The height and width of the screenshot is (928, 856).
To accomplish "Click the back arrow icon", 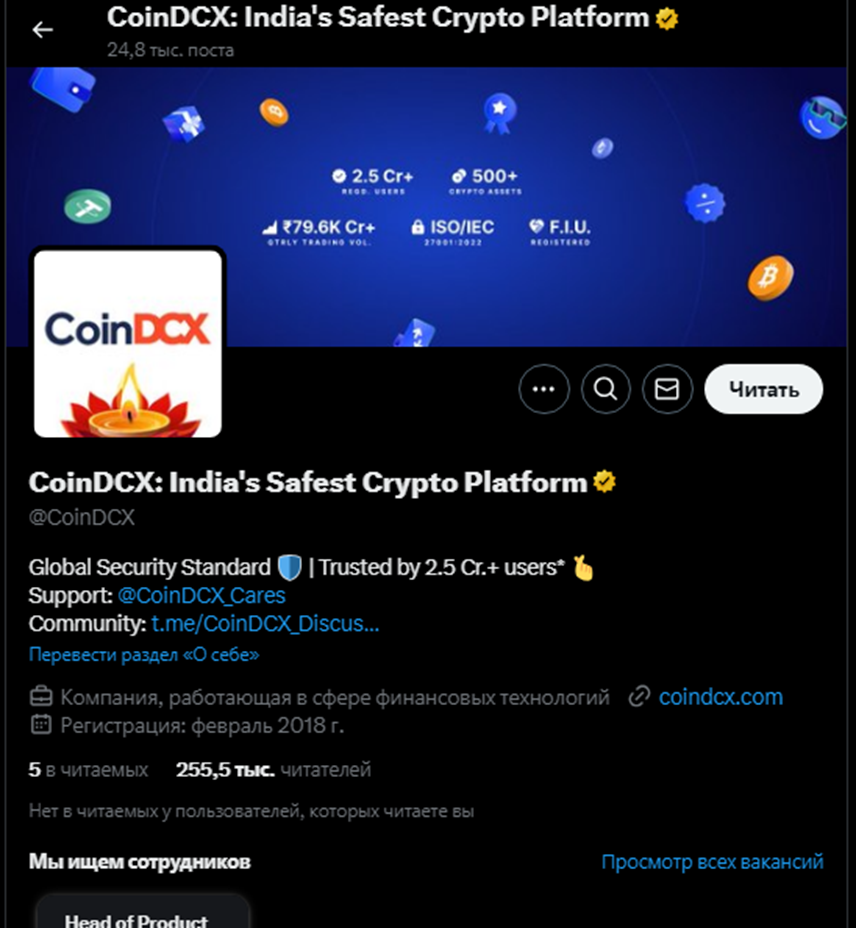I will (42, 30).
